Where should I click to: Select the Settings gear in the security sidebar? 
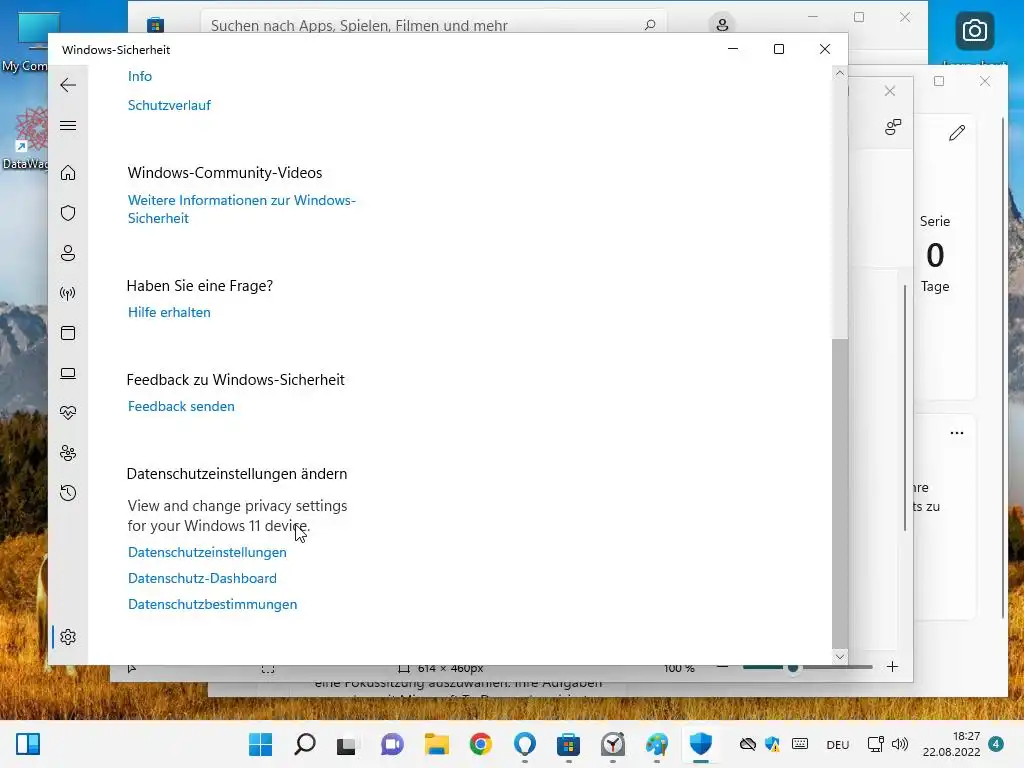click(x=68, y=637)
